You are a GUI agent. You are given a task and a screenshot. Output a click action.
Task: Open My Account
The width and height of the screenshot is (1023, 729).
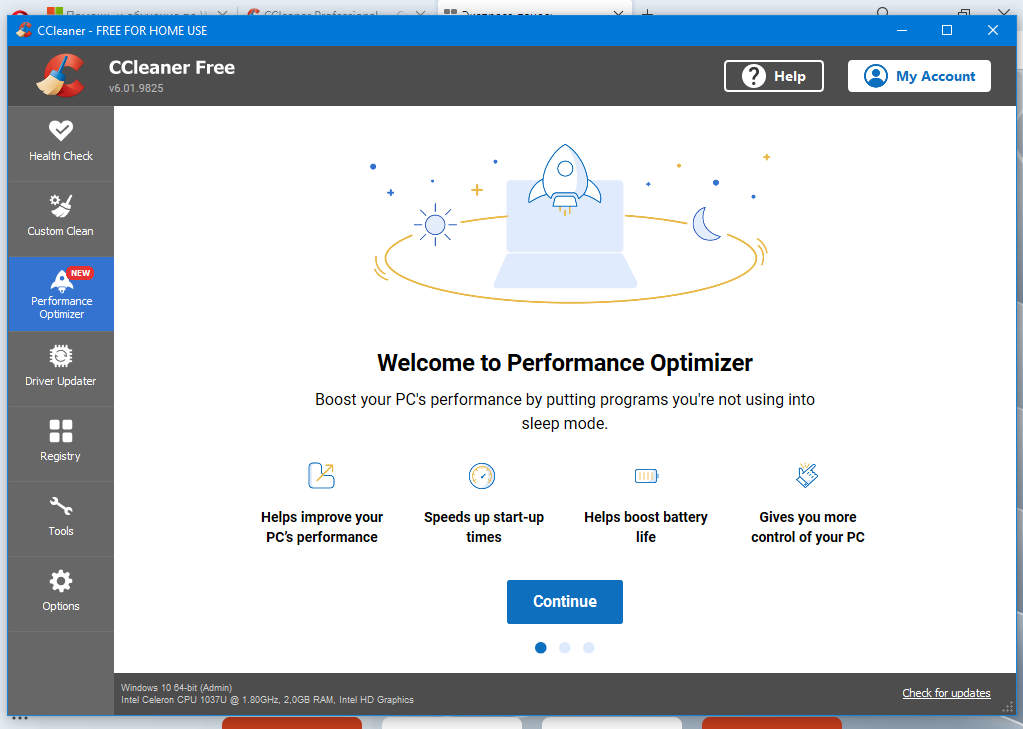point(919,76)
